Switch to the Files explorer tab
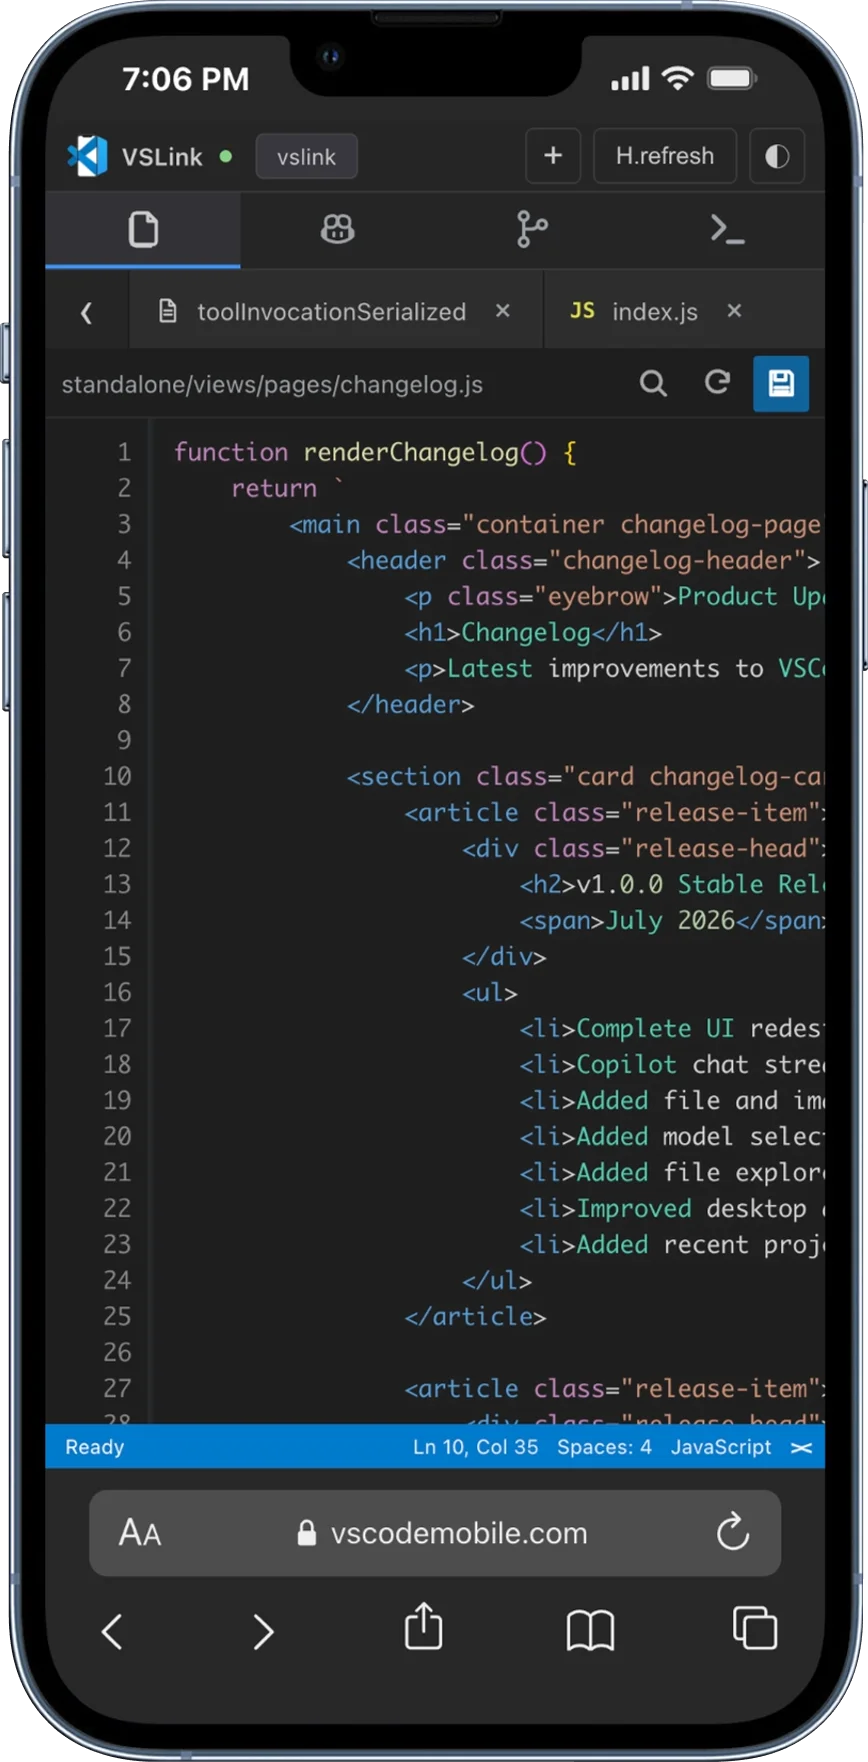 (143, 230)
